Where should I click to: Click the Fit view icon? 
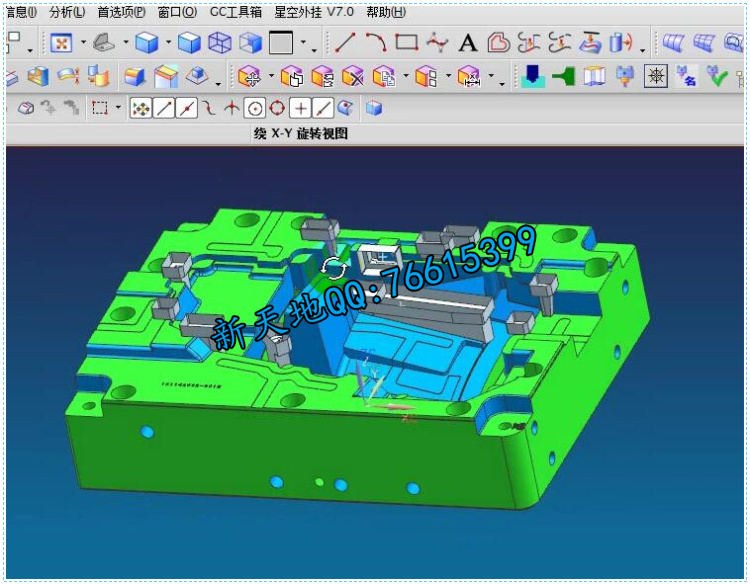tap(61, 43)
